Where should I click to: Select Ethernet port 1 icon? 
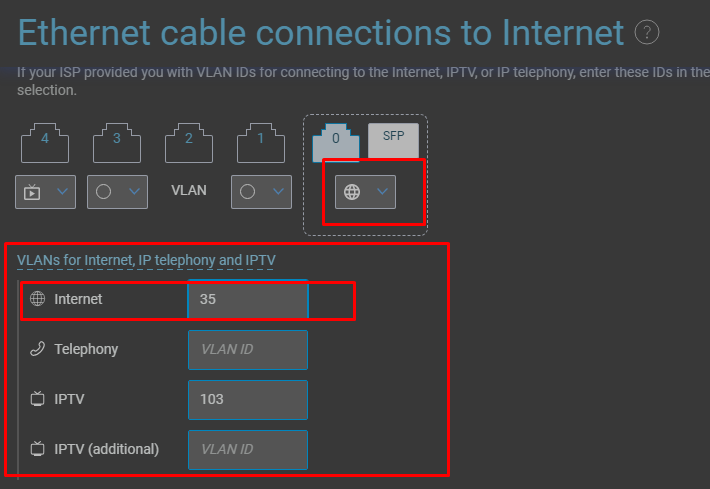[261, 143]
